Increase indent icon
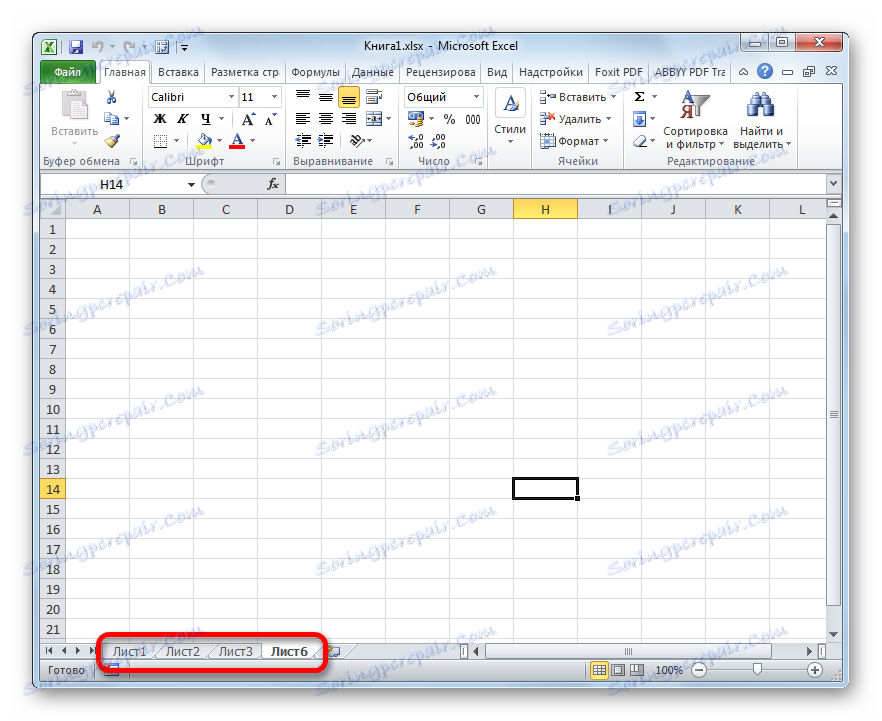Image resolution: width=882 pixels, height=721 pixels. [326, 141]
